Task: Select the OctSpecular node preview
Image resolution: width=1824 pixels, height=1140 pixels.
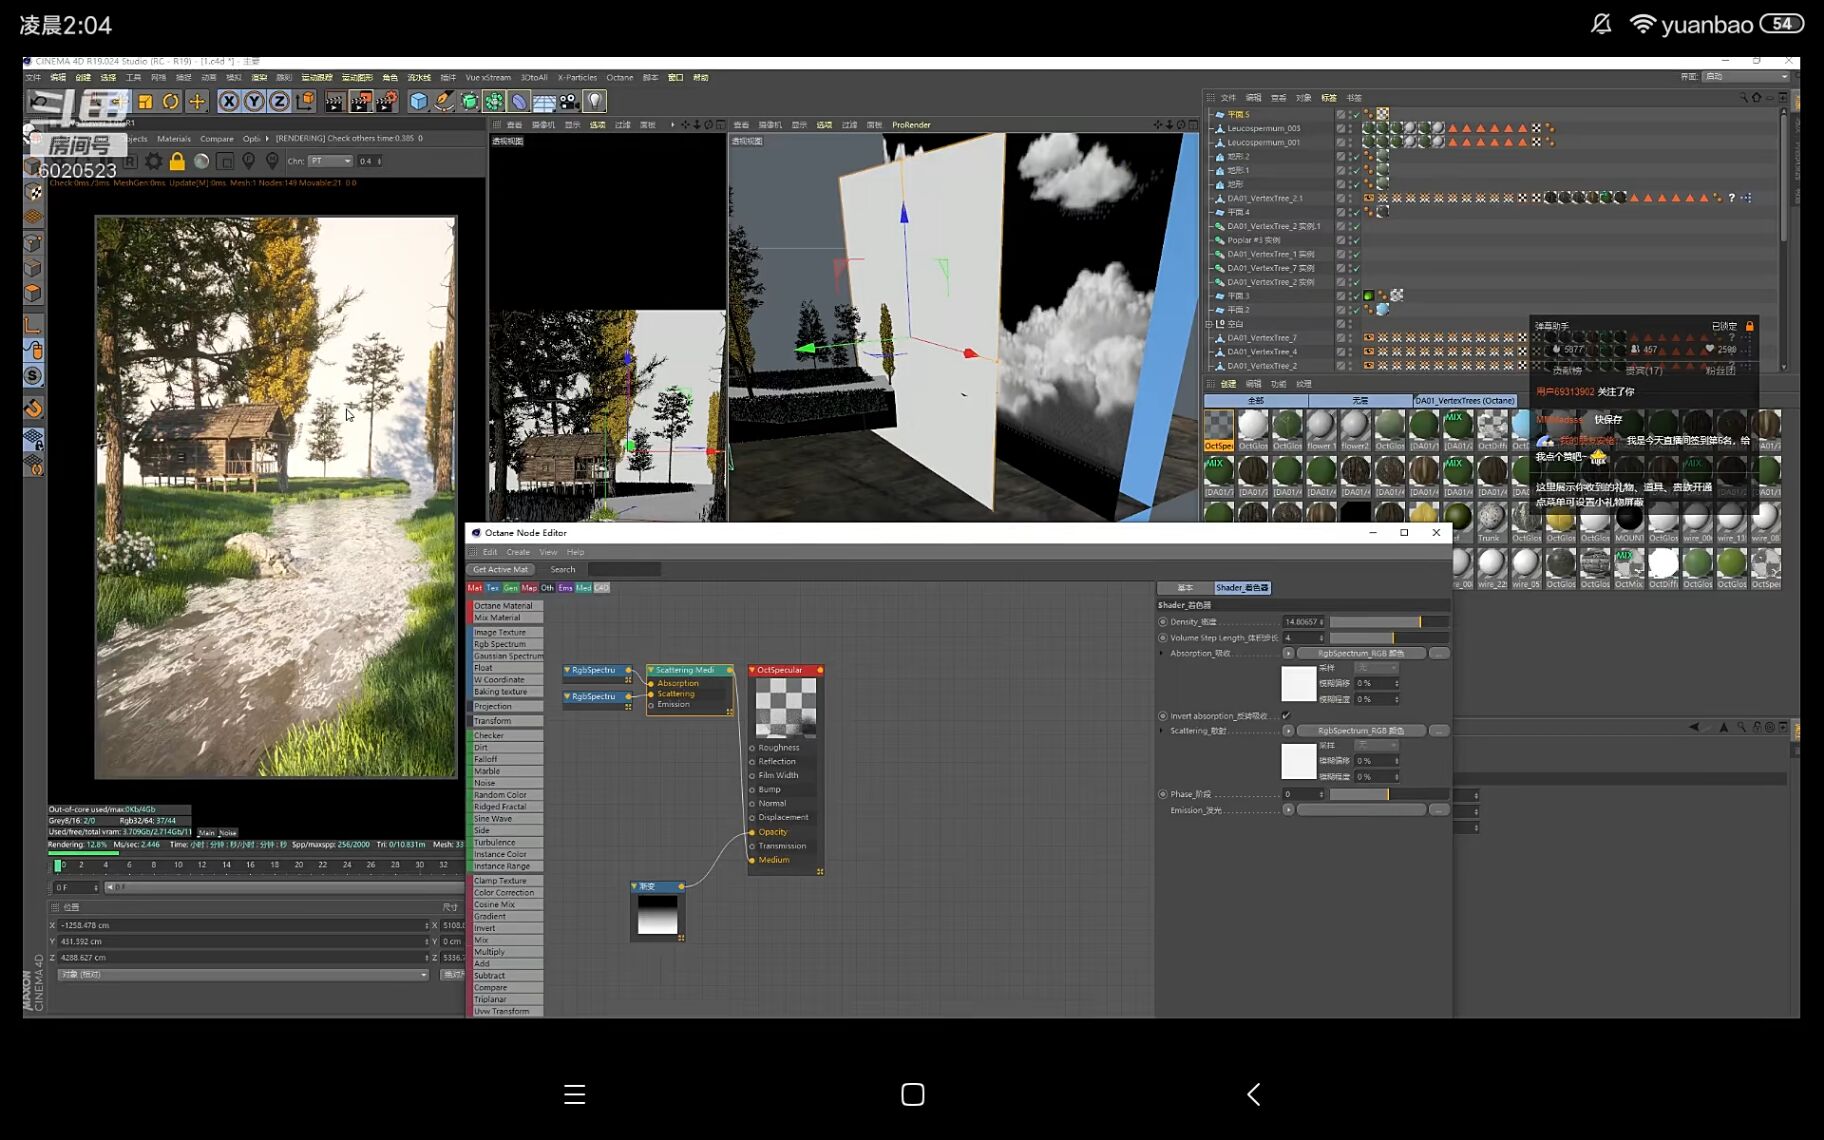Action: (x=786, y=708)
